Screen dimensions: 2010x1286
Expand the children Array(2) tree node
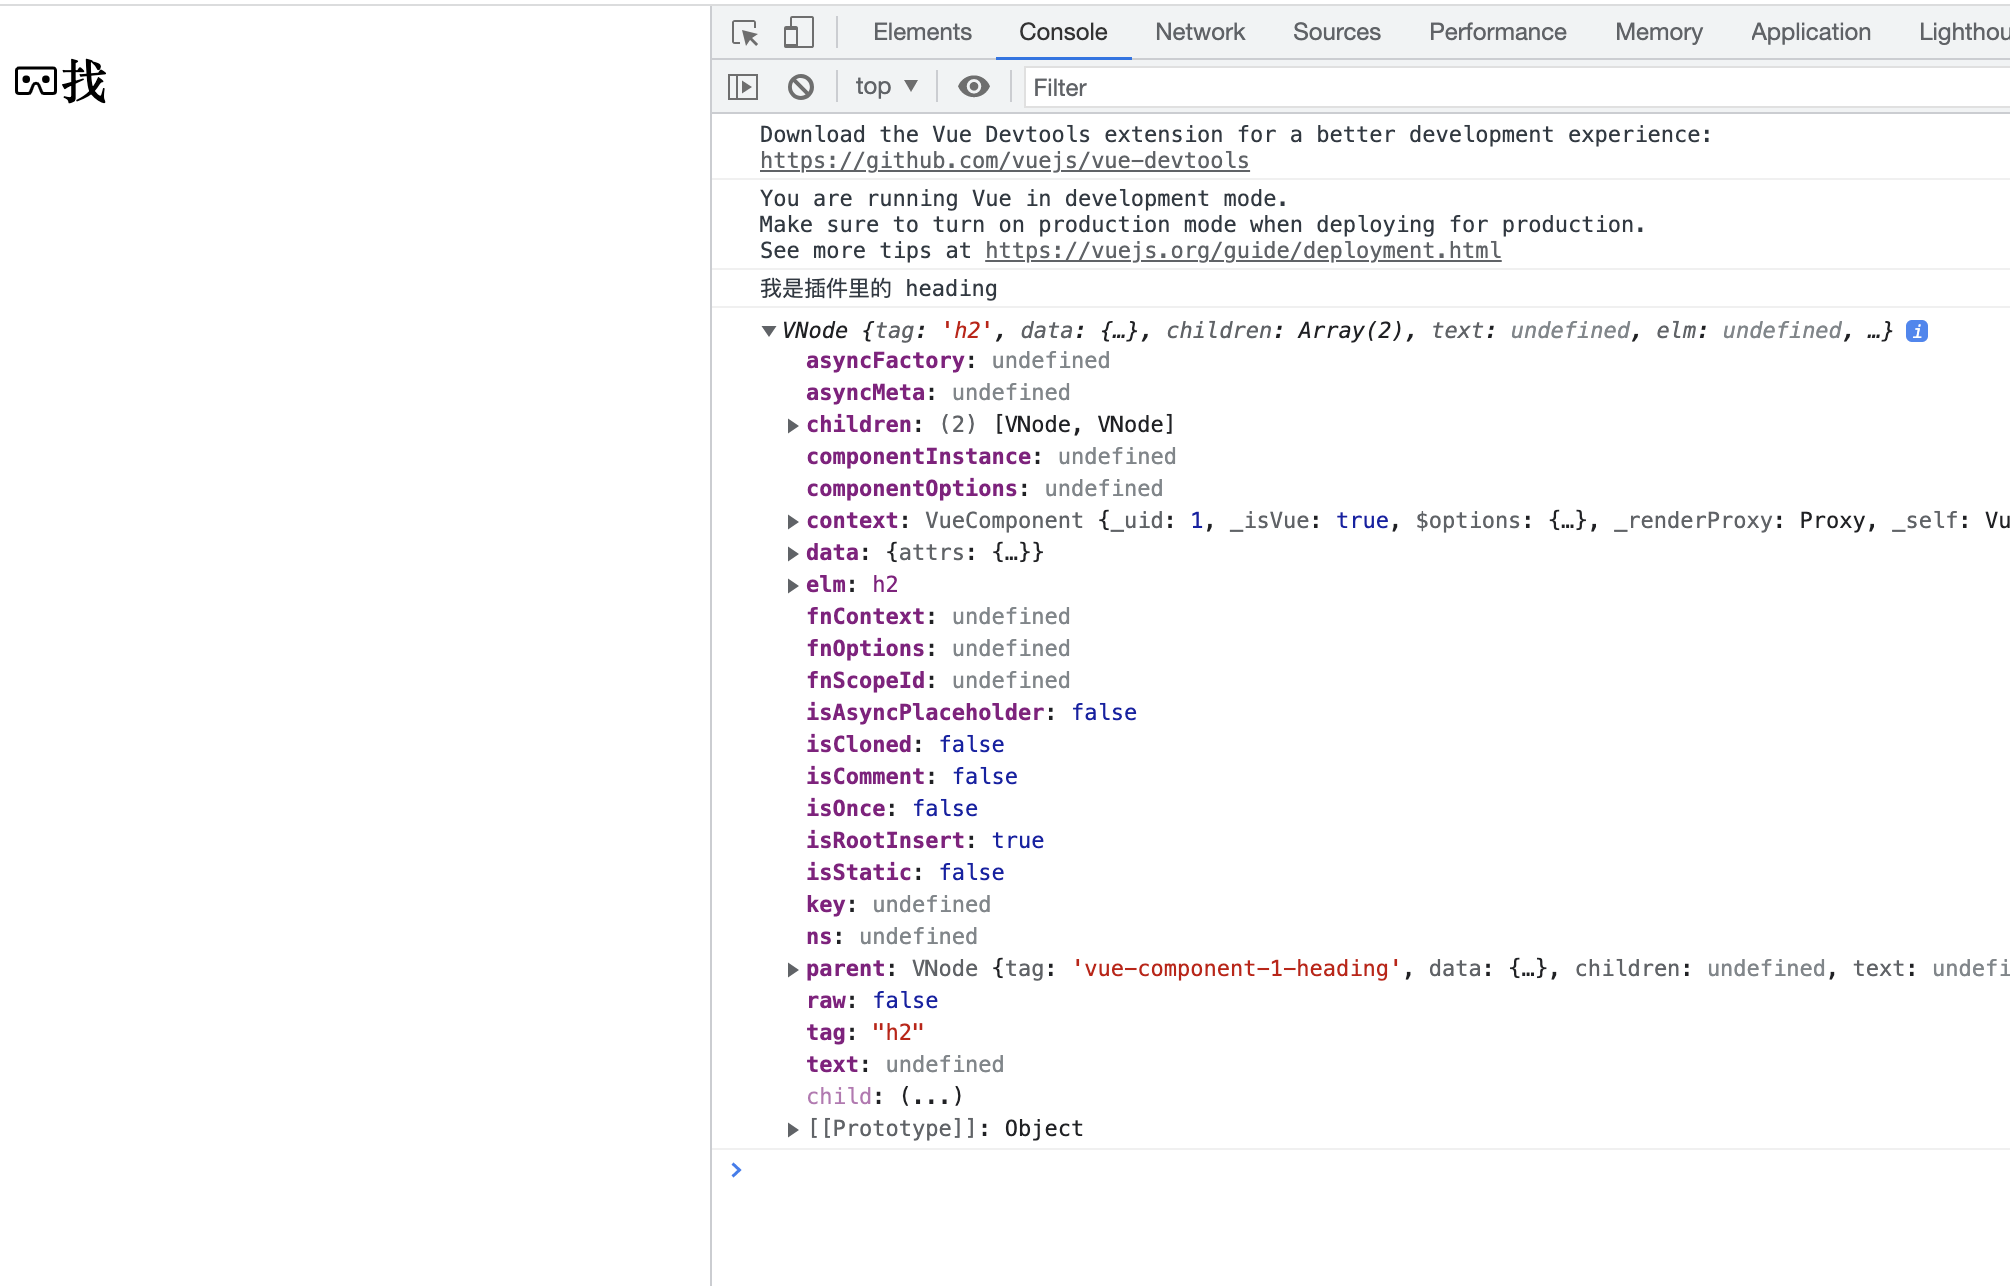click(x=791, y=425)
